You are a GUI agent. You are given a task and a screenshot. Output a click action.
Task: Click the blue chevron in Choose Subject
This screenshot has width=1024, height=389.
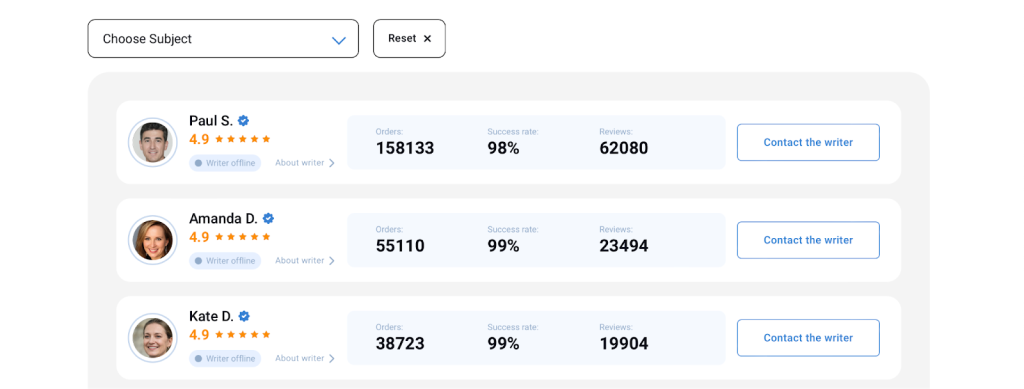338,40
